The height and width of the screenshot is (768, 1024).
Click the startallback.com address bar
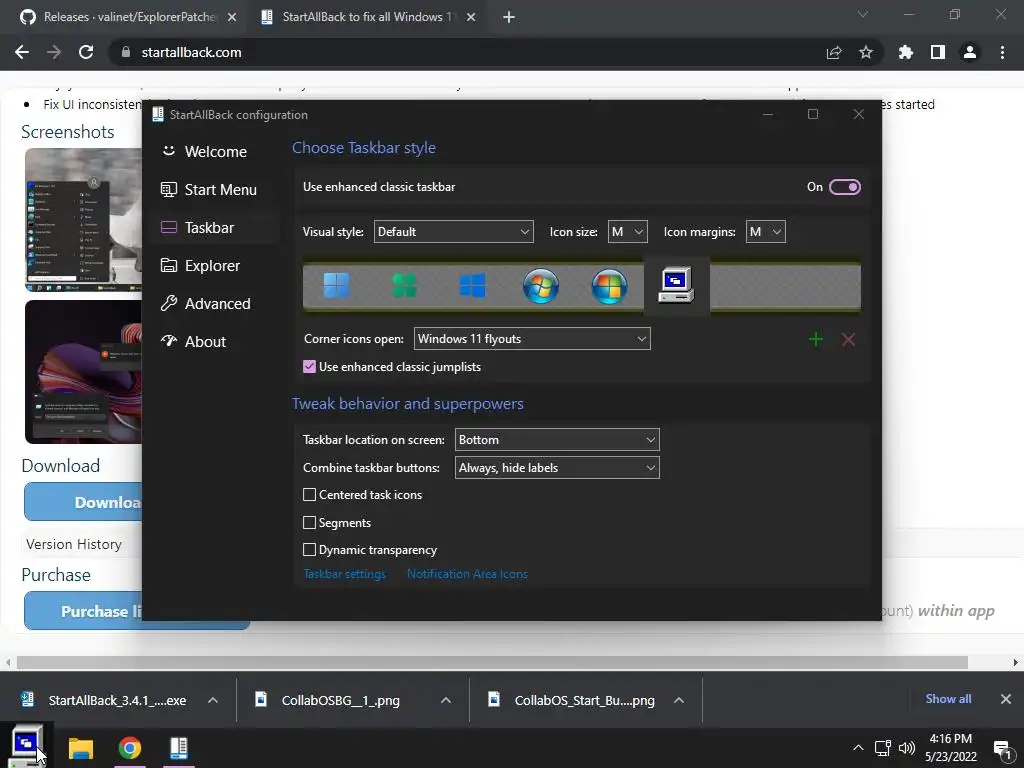464,52
